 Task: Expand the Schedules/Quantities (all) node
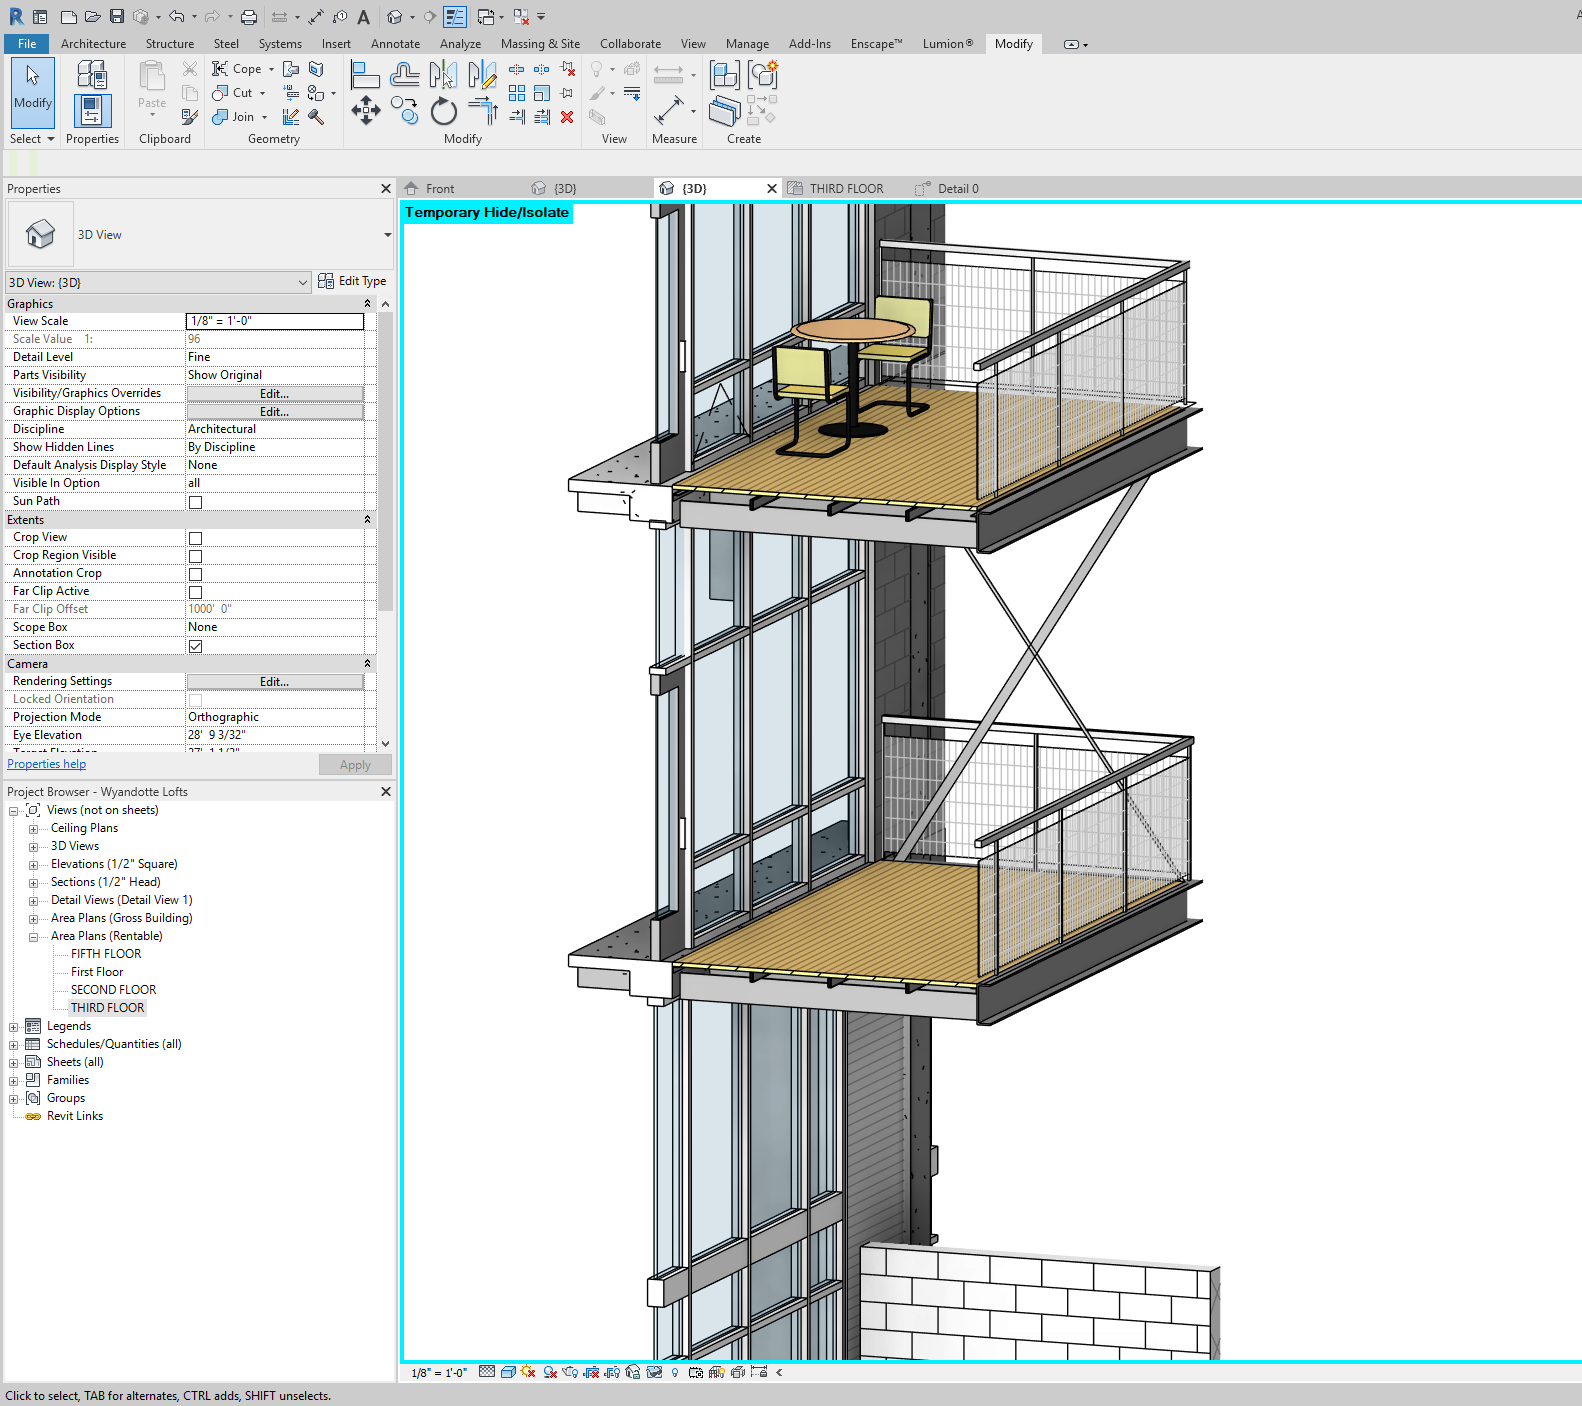pos(14,1045)
